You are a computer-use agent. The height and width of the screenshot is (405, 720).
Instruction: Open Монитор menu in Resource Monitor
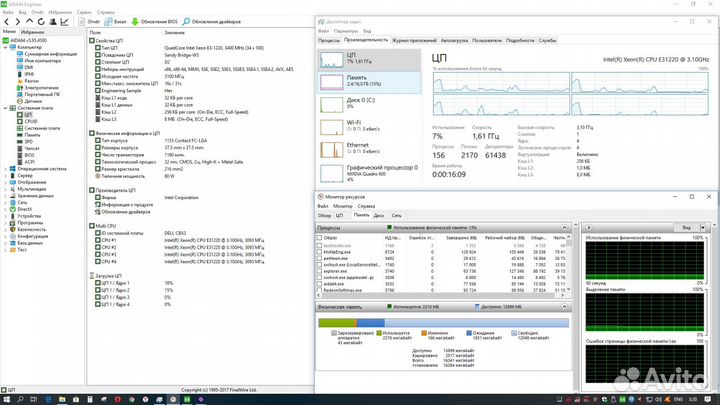pos(343,206)
